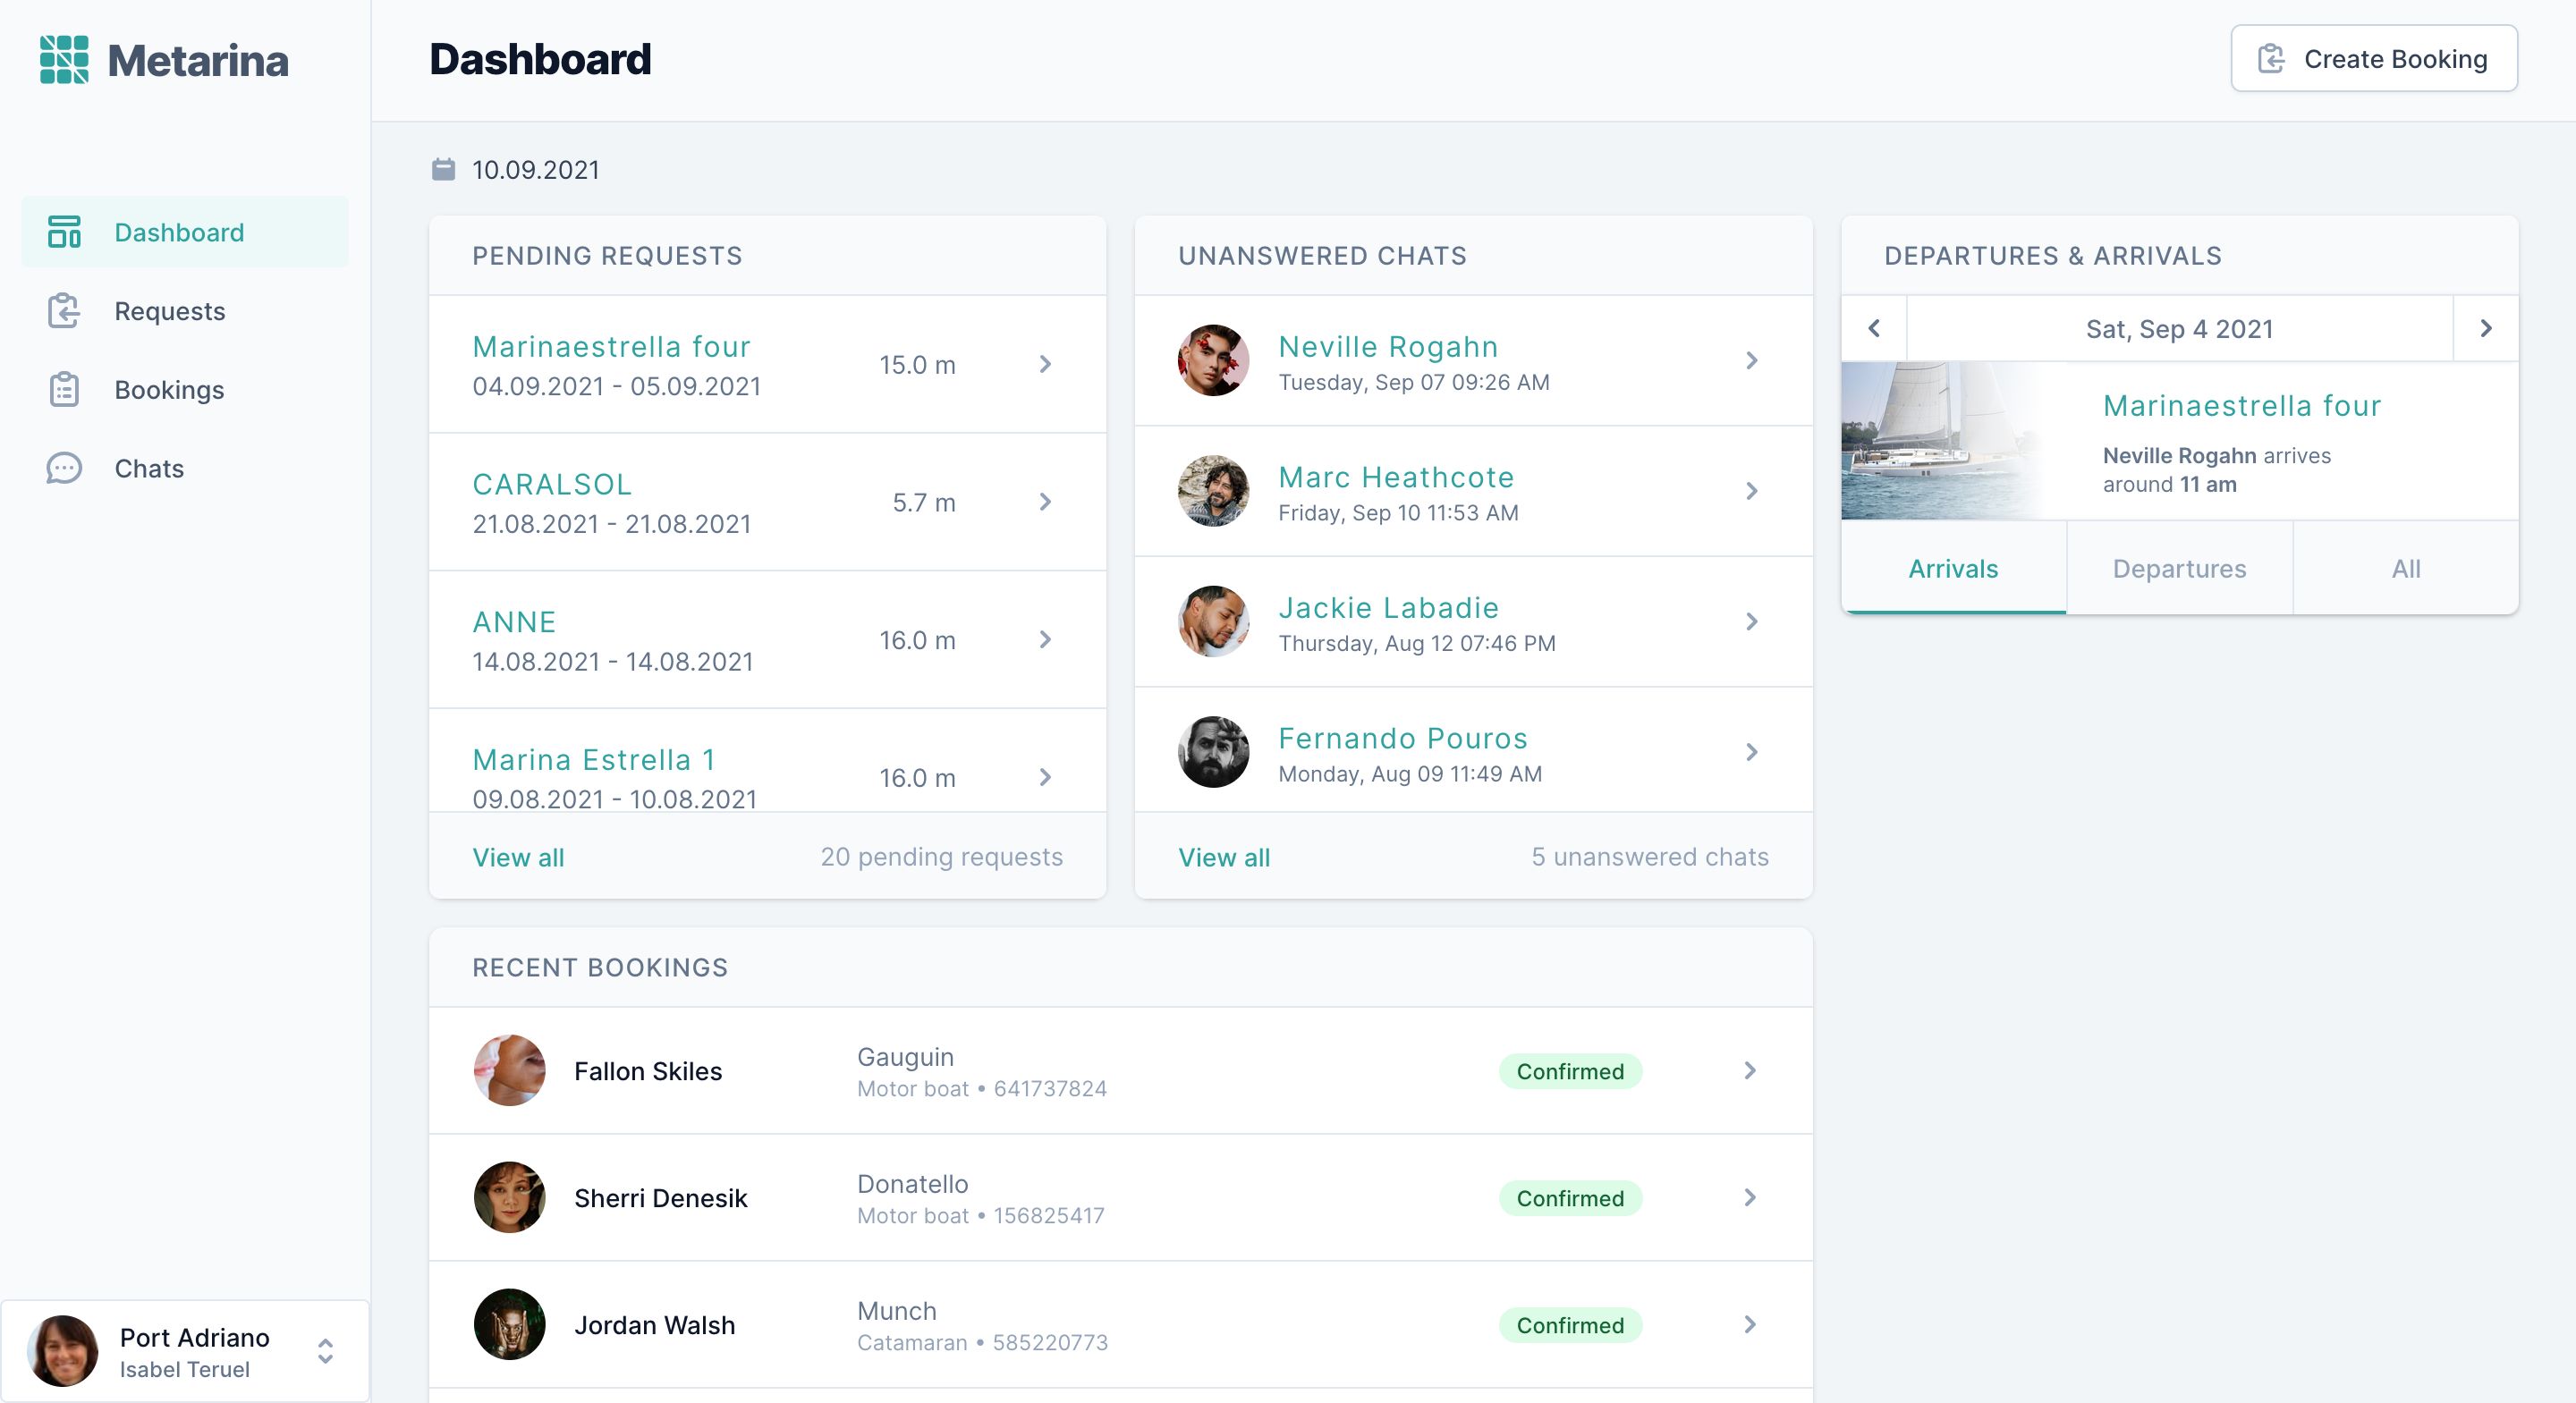Click the sailboat thumbnail in arrivals
The image size is (2576, 1403).
point(1942,441)
